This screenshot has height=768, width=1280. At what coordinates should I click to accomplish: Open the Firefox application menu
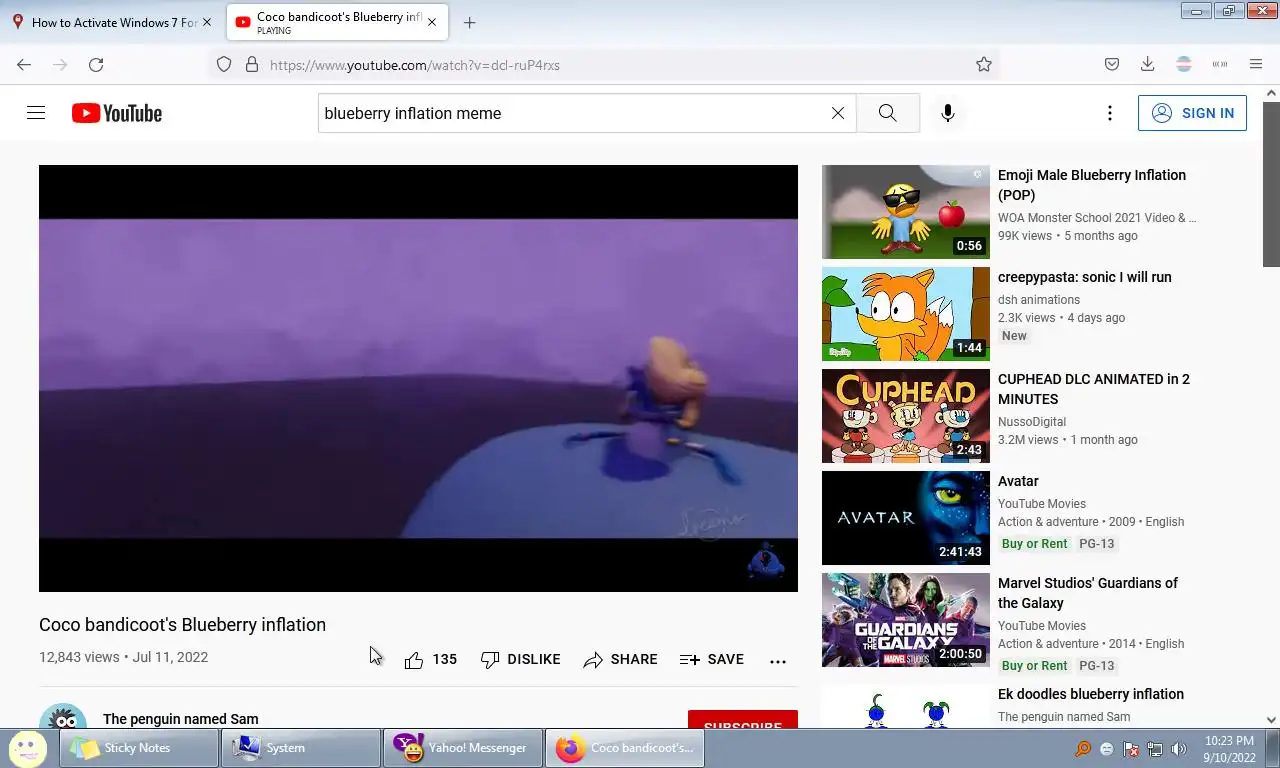click(1256, 64)
